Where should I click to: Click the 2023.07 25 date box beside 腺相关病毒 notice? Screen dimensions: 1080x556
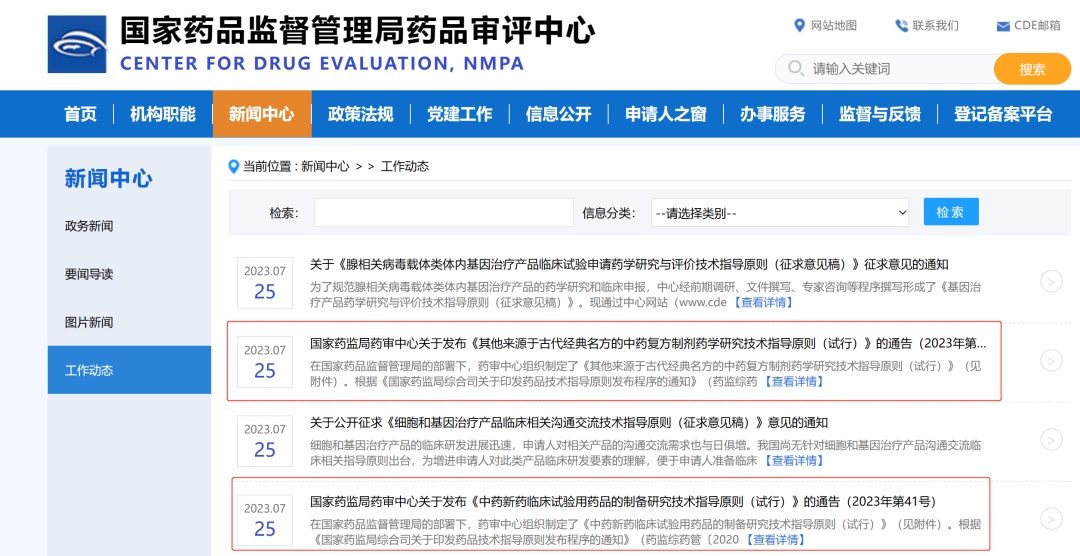[x=264, y=282]
